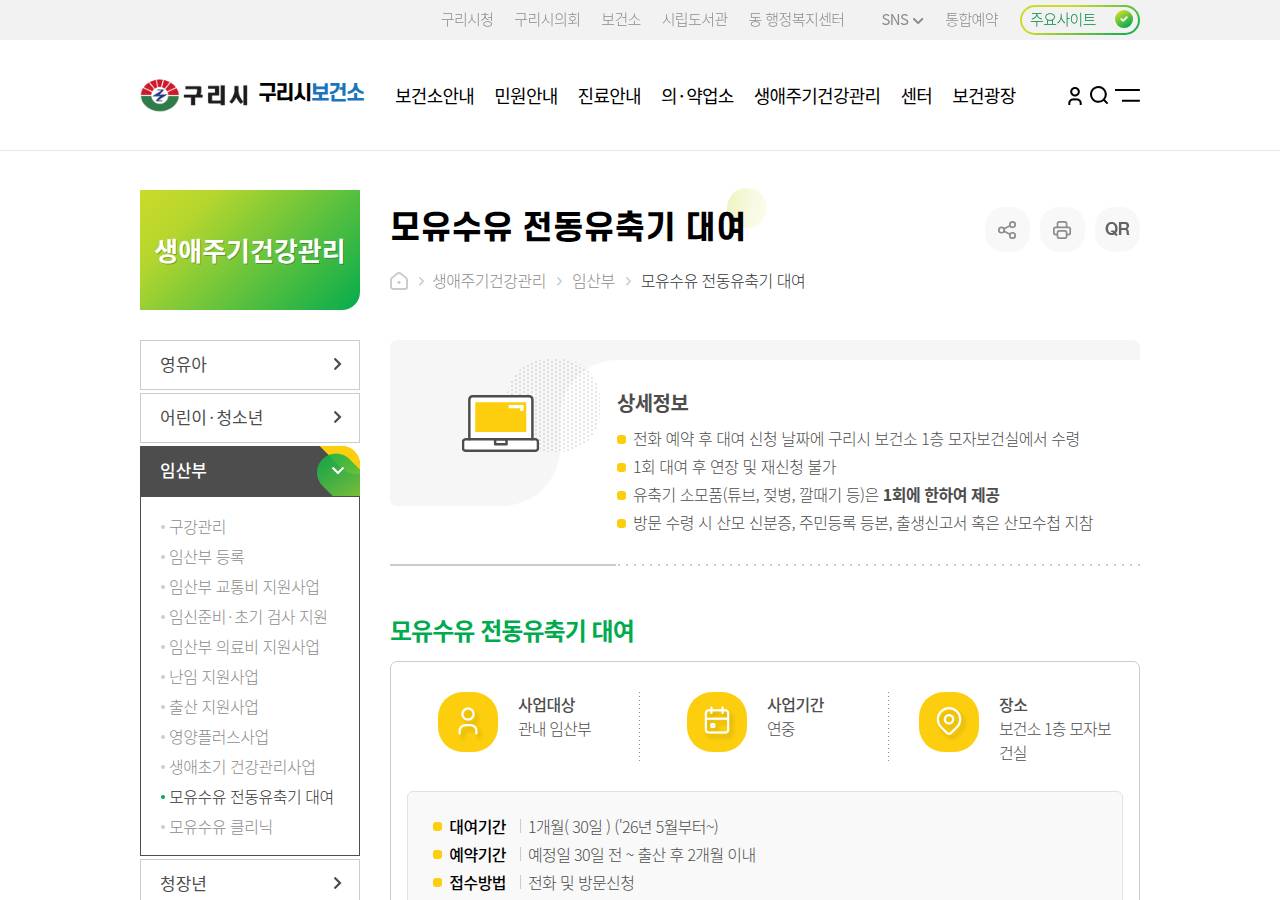
Task: Click the share icon button
Action: tap(1007, 230)
